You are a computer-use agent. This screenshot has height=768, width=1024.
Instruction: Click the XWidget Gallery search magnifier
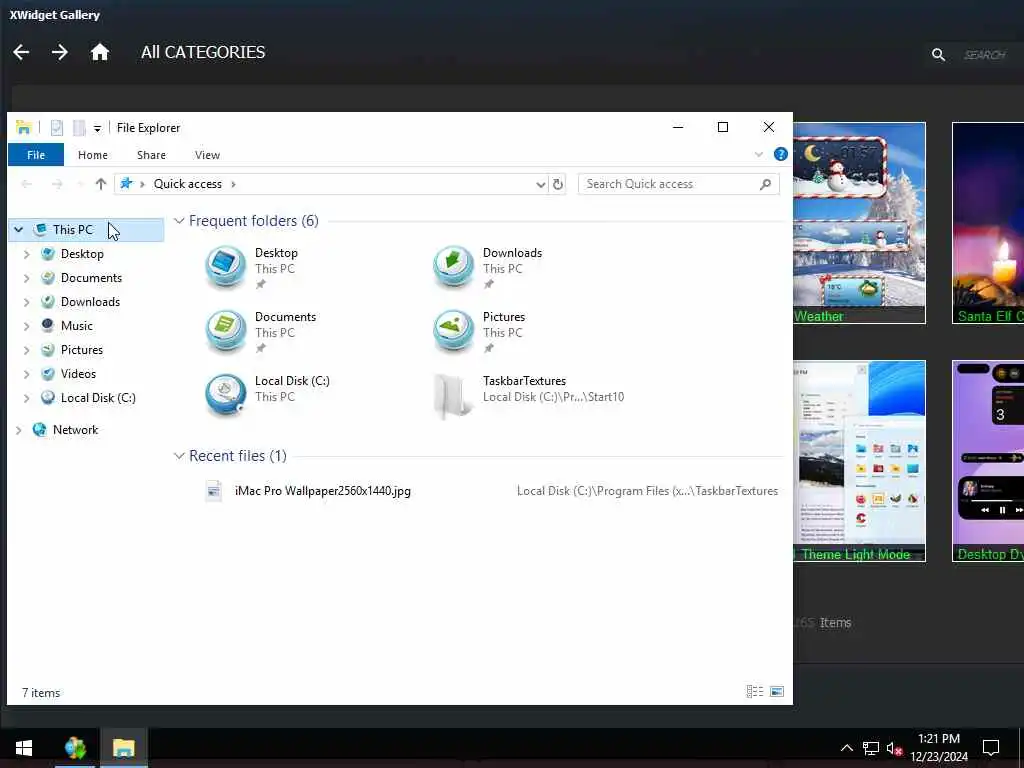[x=938, y=55]
